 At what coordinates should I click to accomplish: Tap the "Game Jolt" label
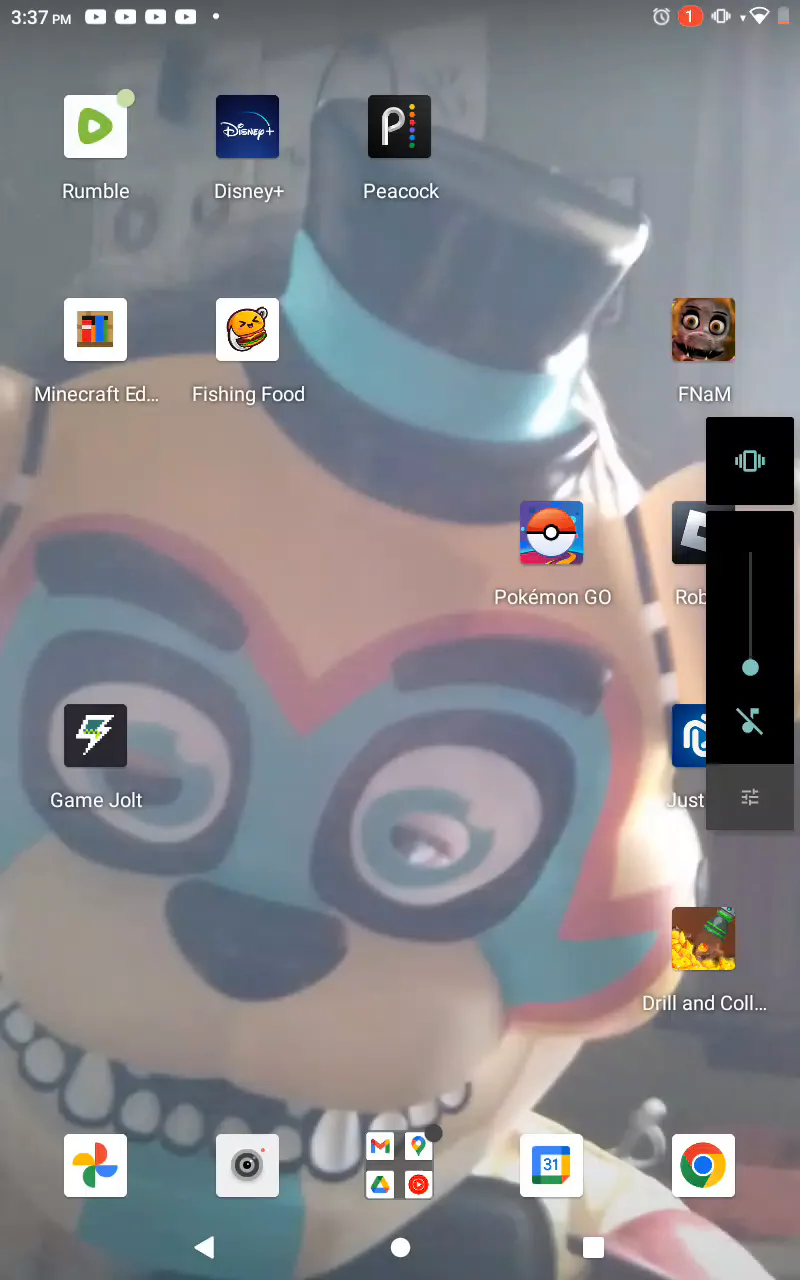[96, 800]
